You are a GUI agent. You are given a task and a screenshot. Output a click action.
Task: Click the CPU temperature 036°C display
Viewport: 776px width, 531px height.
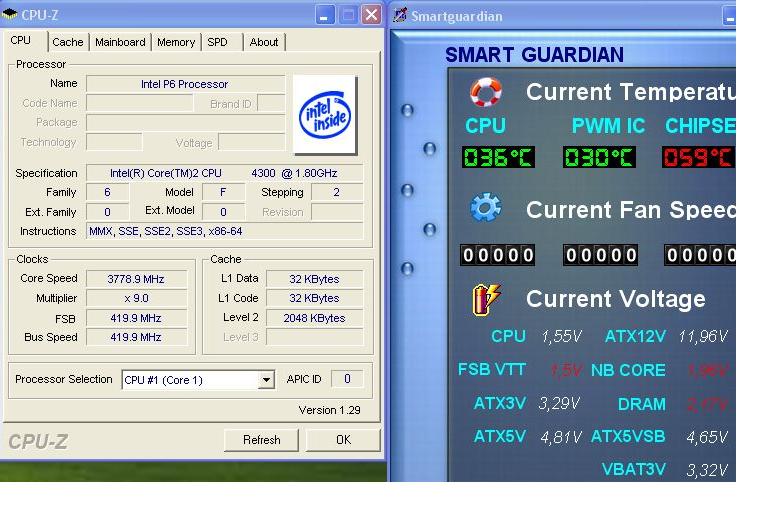[x=498, y=157]
